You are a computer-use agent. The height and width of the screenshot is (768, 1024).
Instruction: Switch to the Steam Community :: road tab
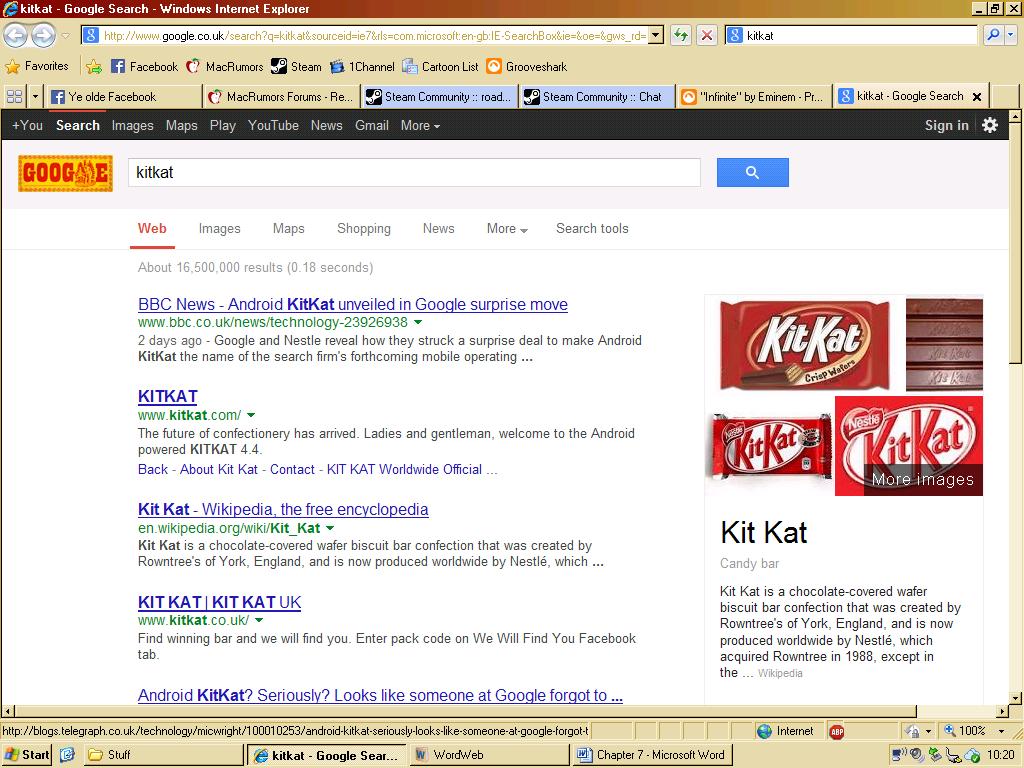440,97
